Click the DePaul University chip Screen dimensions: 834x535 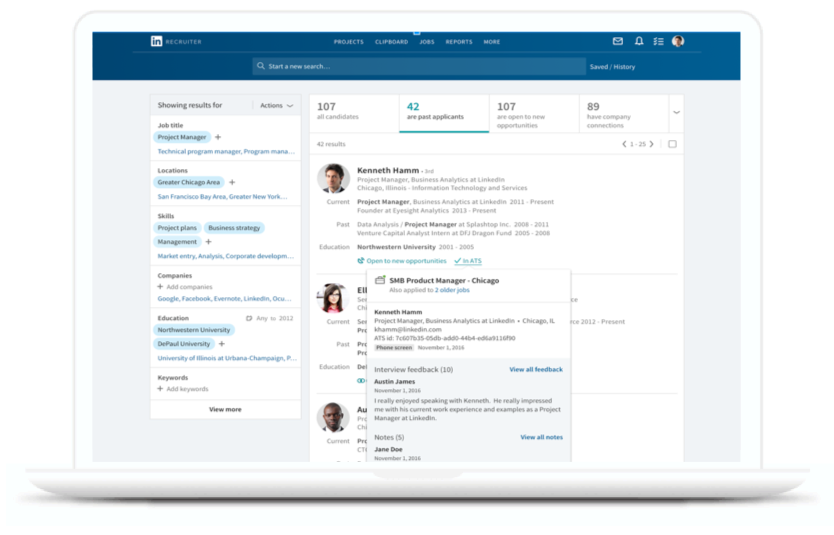click(x=184, y=344)
